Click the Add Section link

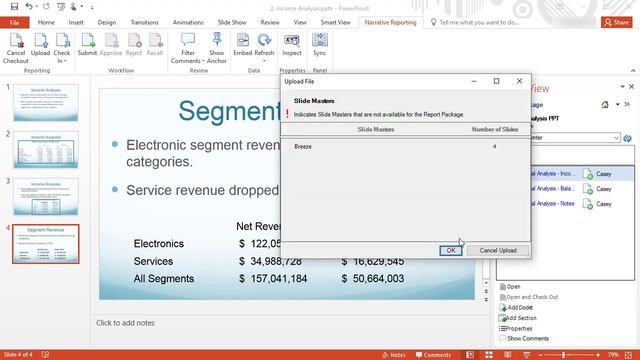click(518, 318)
